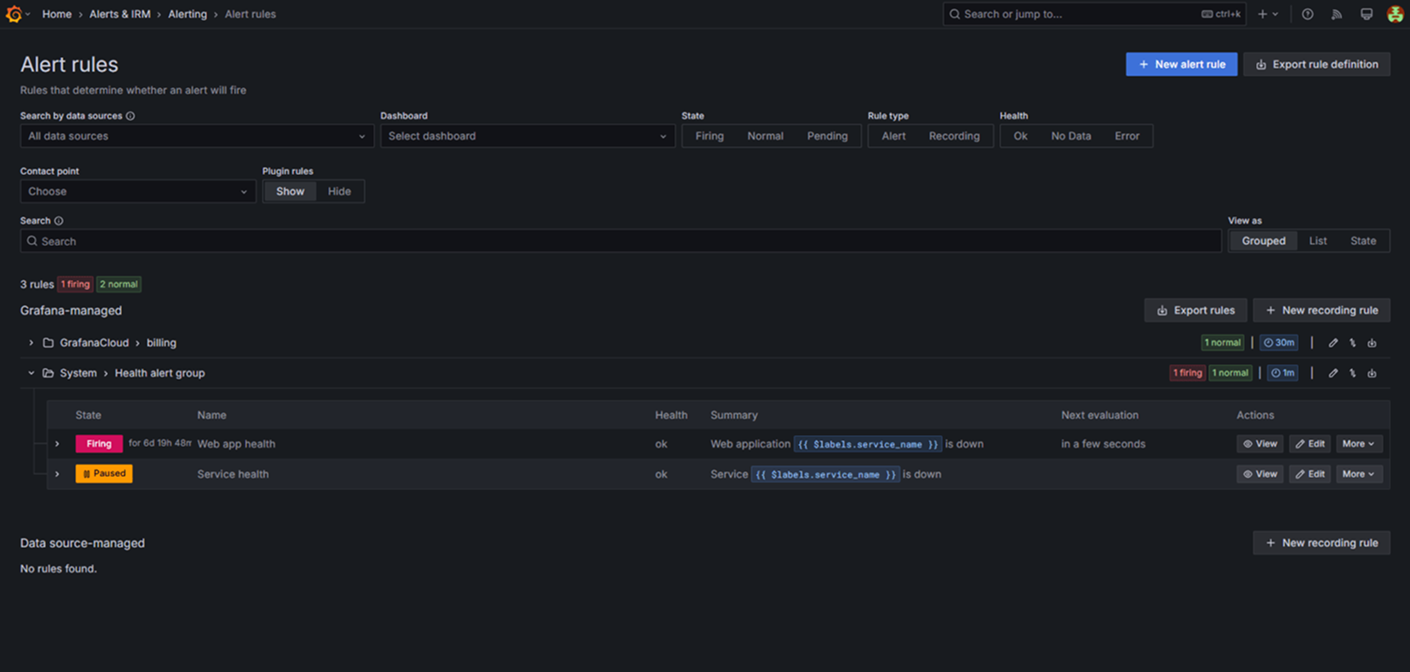
Task: Click 'New recording rule' in Grafana-managed section
Action: pos(1321,310)
